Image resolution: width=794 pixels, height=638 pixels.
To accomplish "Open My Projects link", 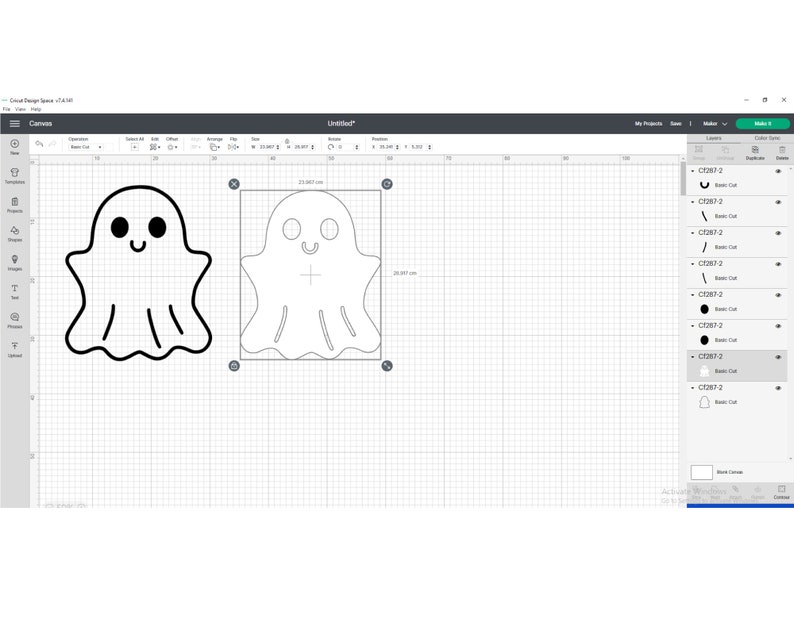I will [x=648, y=124].
